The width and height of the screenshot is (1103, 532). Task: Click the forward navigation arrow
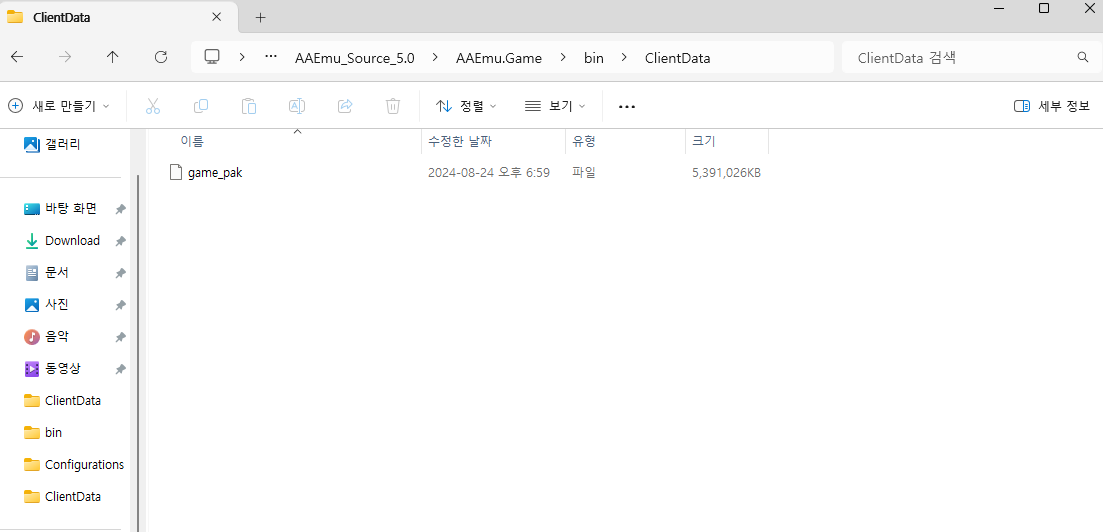click(x=65, y=58)
